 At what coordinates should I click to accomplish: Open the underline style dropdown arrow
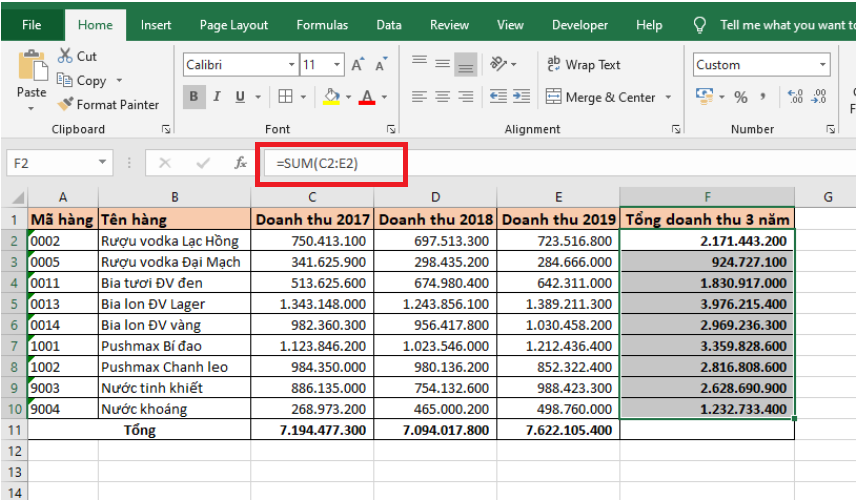(x=258, y=97)
